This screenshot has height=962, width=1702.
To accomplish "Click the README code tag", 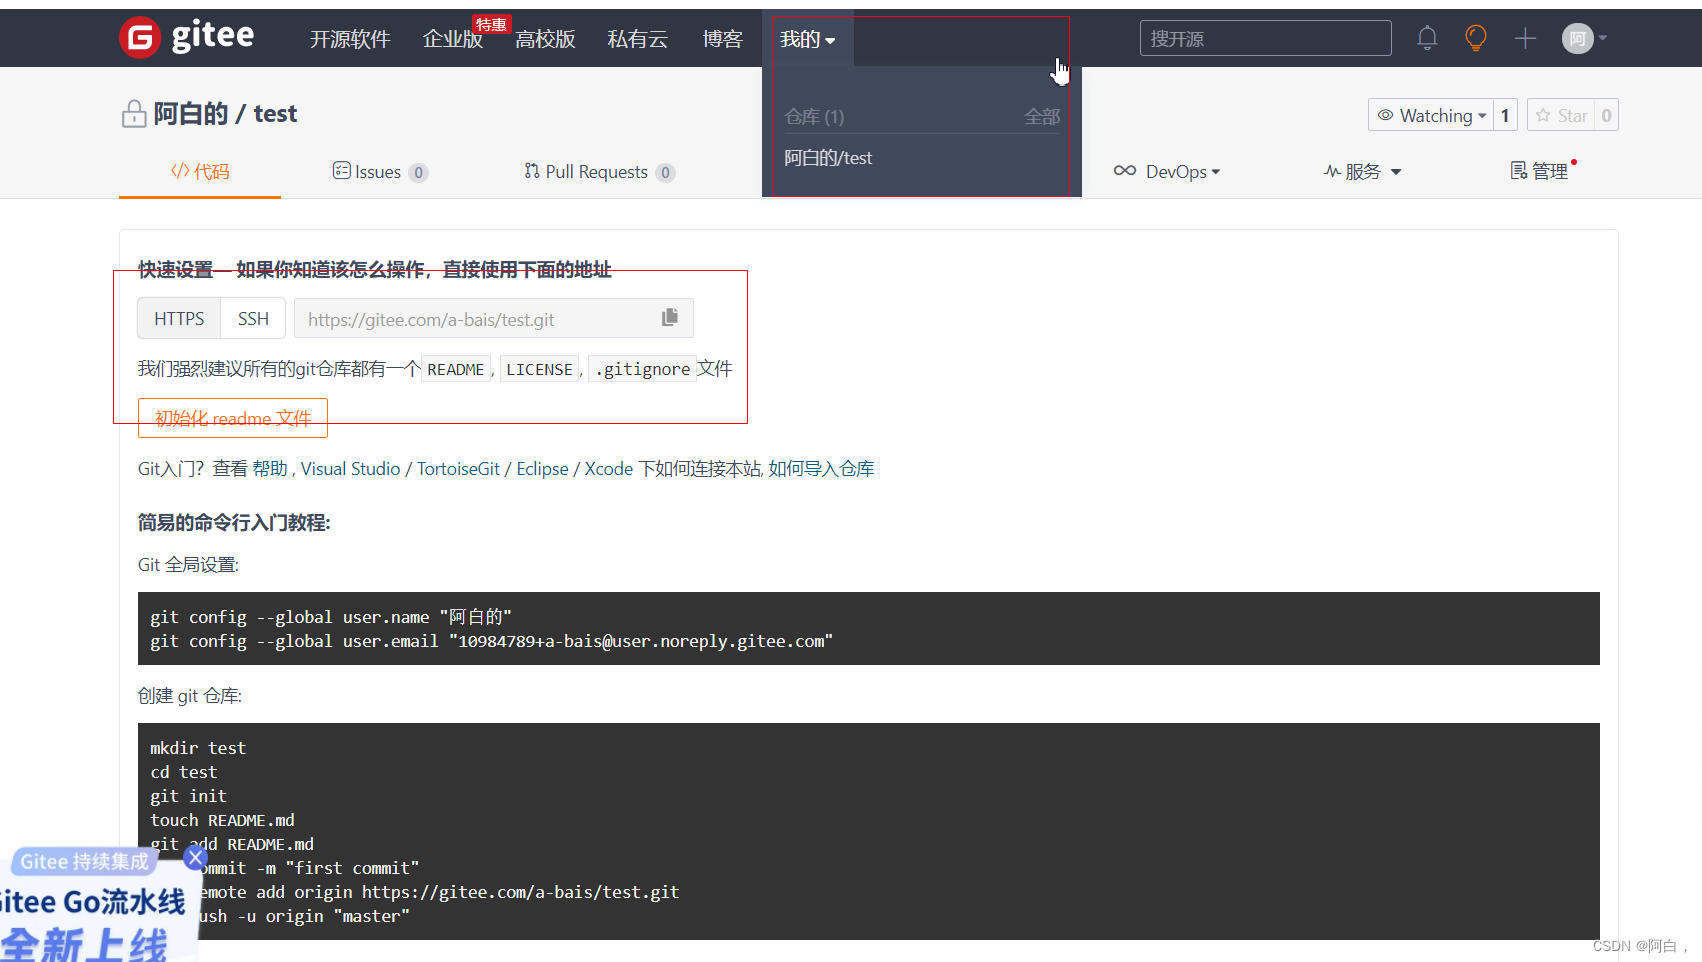I will (456, 369).
